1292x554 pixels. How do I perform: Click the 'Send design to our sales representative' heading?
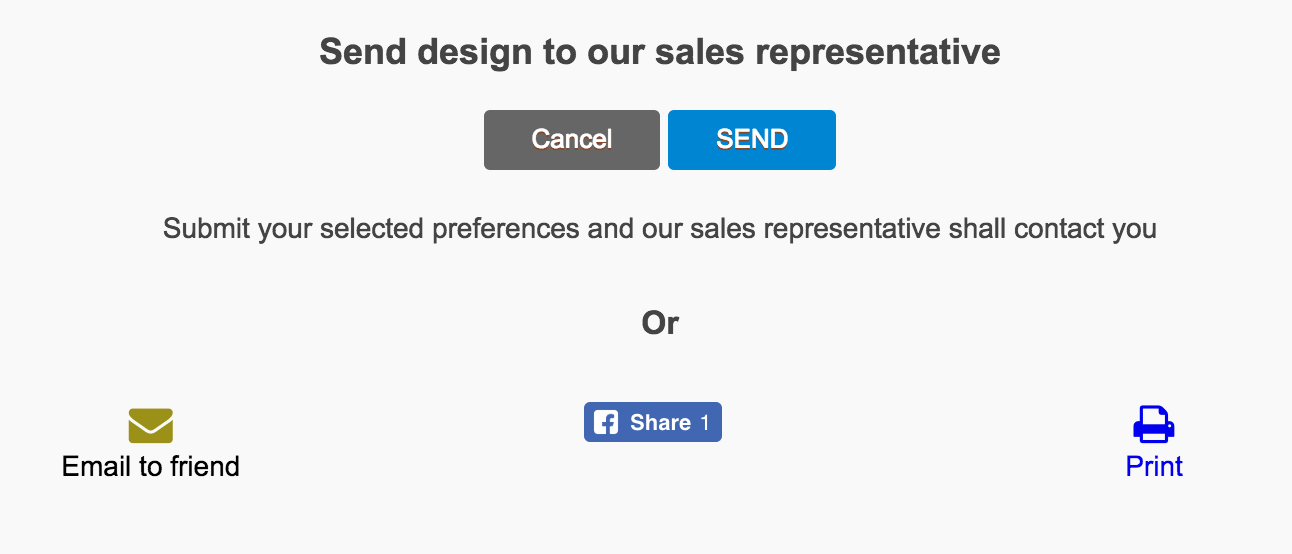point(660,52)
